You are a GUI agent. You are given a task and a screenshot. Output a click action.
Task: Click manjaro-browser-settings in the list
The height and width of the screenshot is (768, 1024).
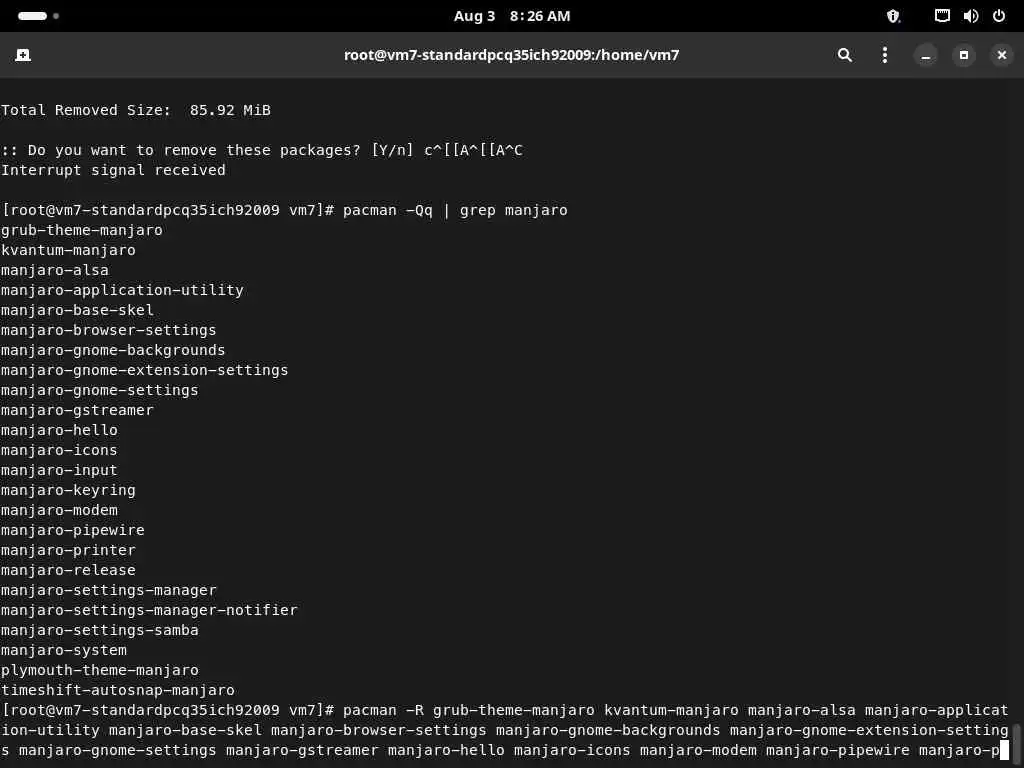pyautogui.click(x=108, y=330)
